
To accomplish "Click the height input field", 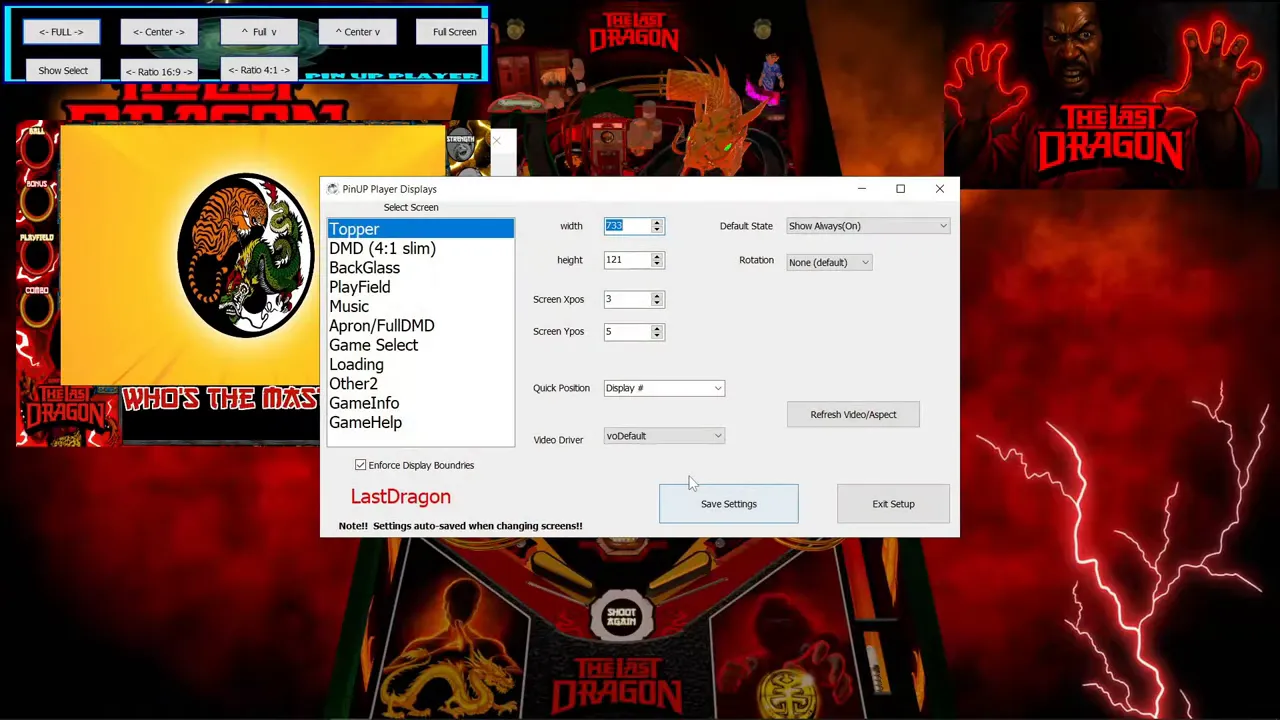I will (x=626, y=260).
